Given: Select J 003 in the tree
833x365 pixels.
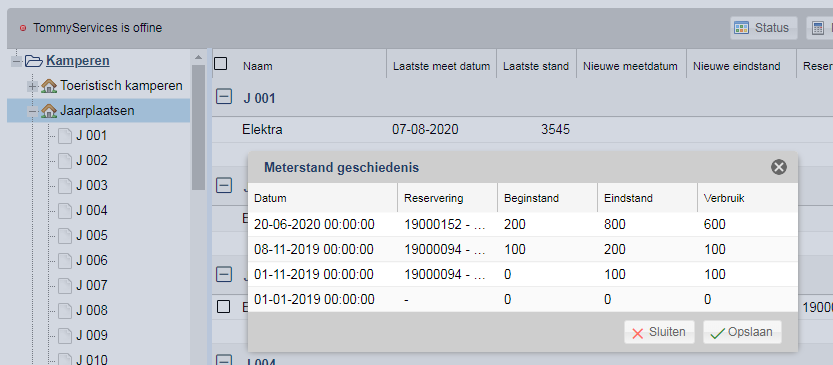Looking at the screenshot, I should pos(91,186).
